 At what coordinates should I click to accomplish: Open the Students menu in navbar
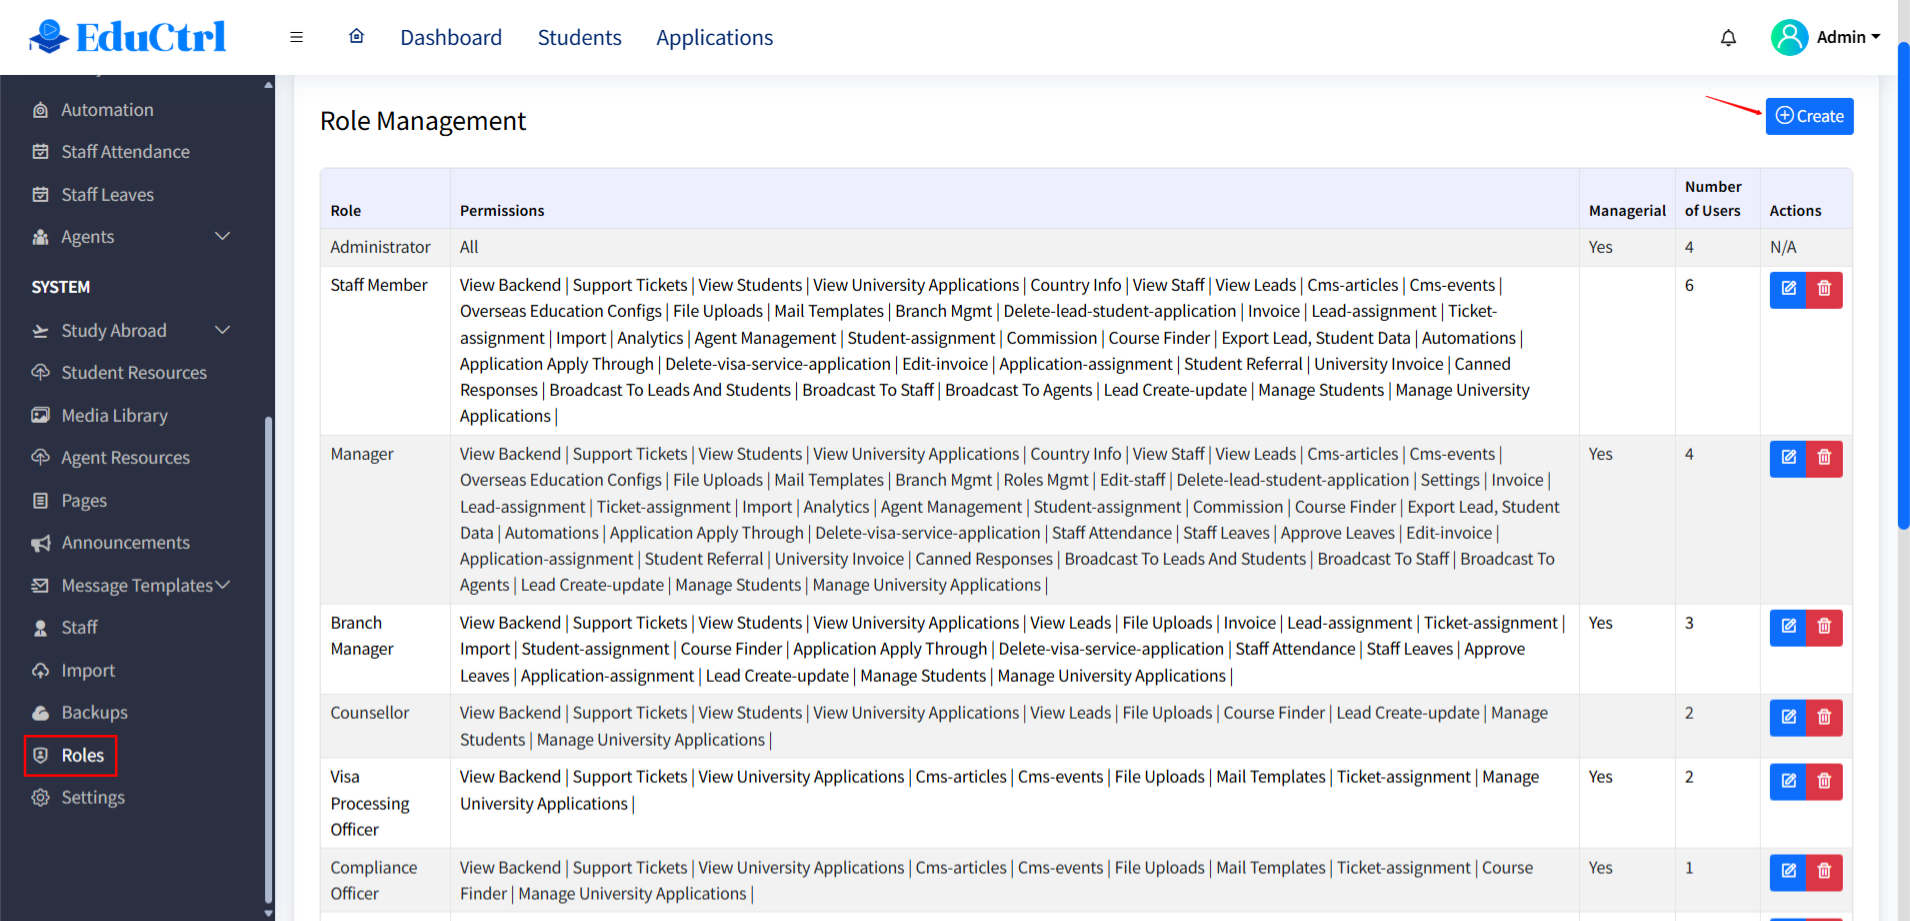click(x=579, y=38)
